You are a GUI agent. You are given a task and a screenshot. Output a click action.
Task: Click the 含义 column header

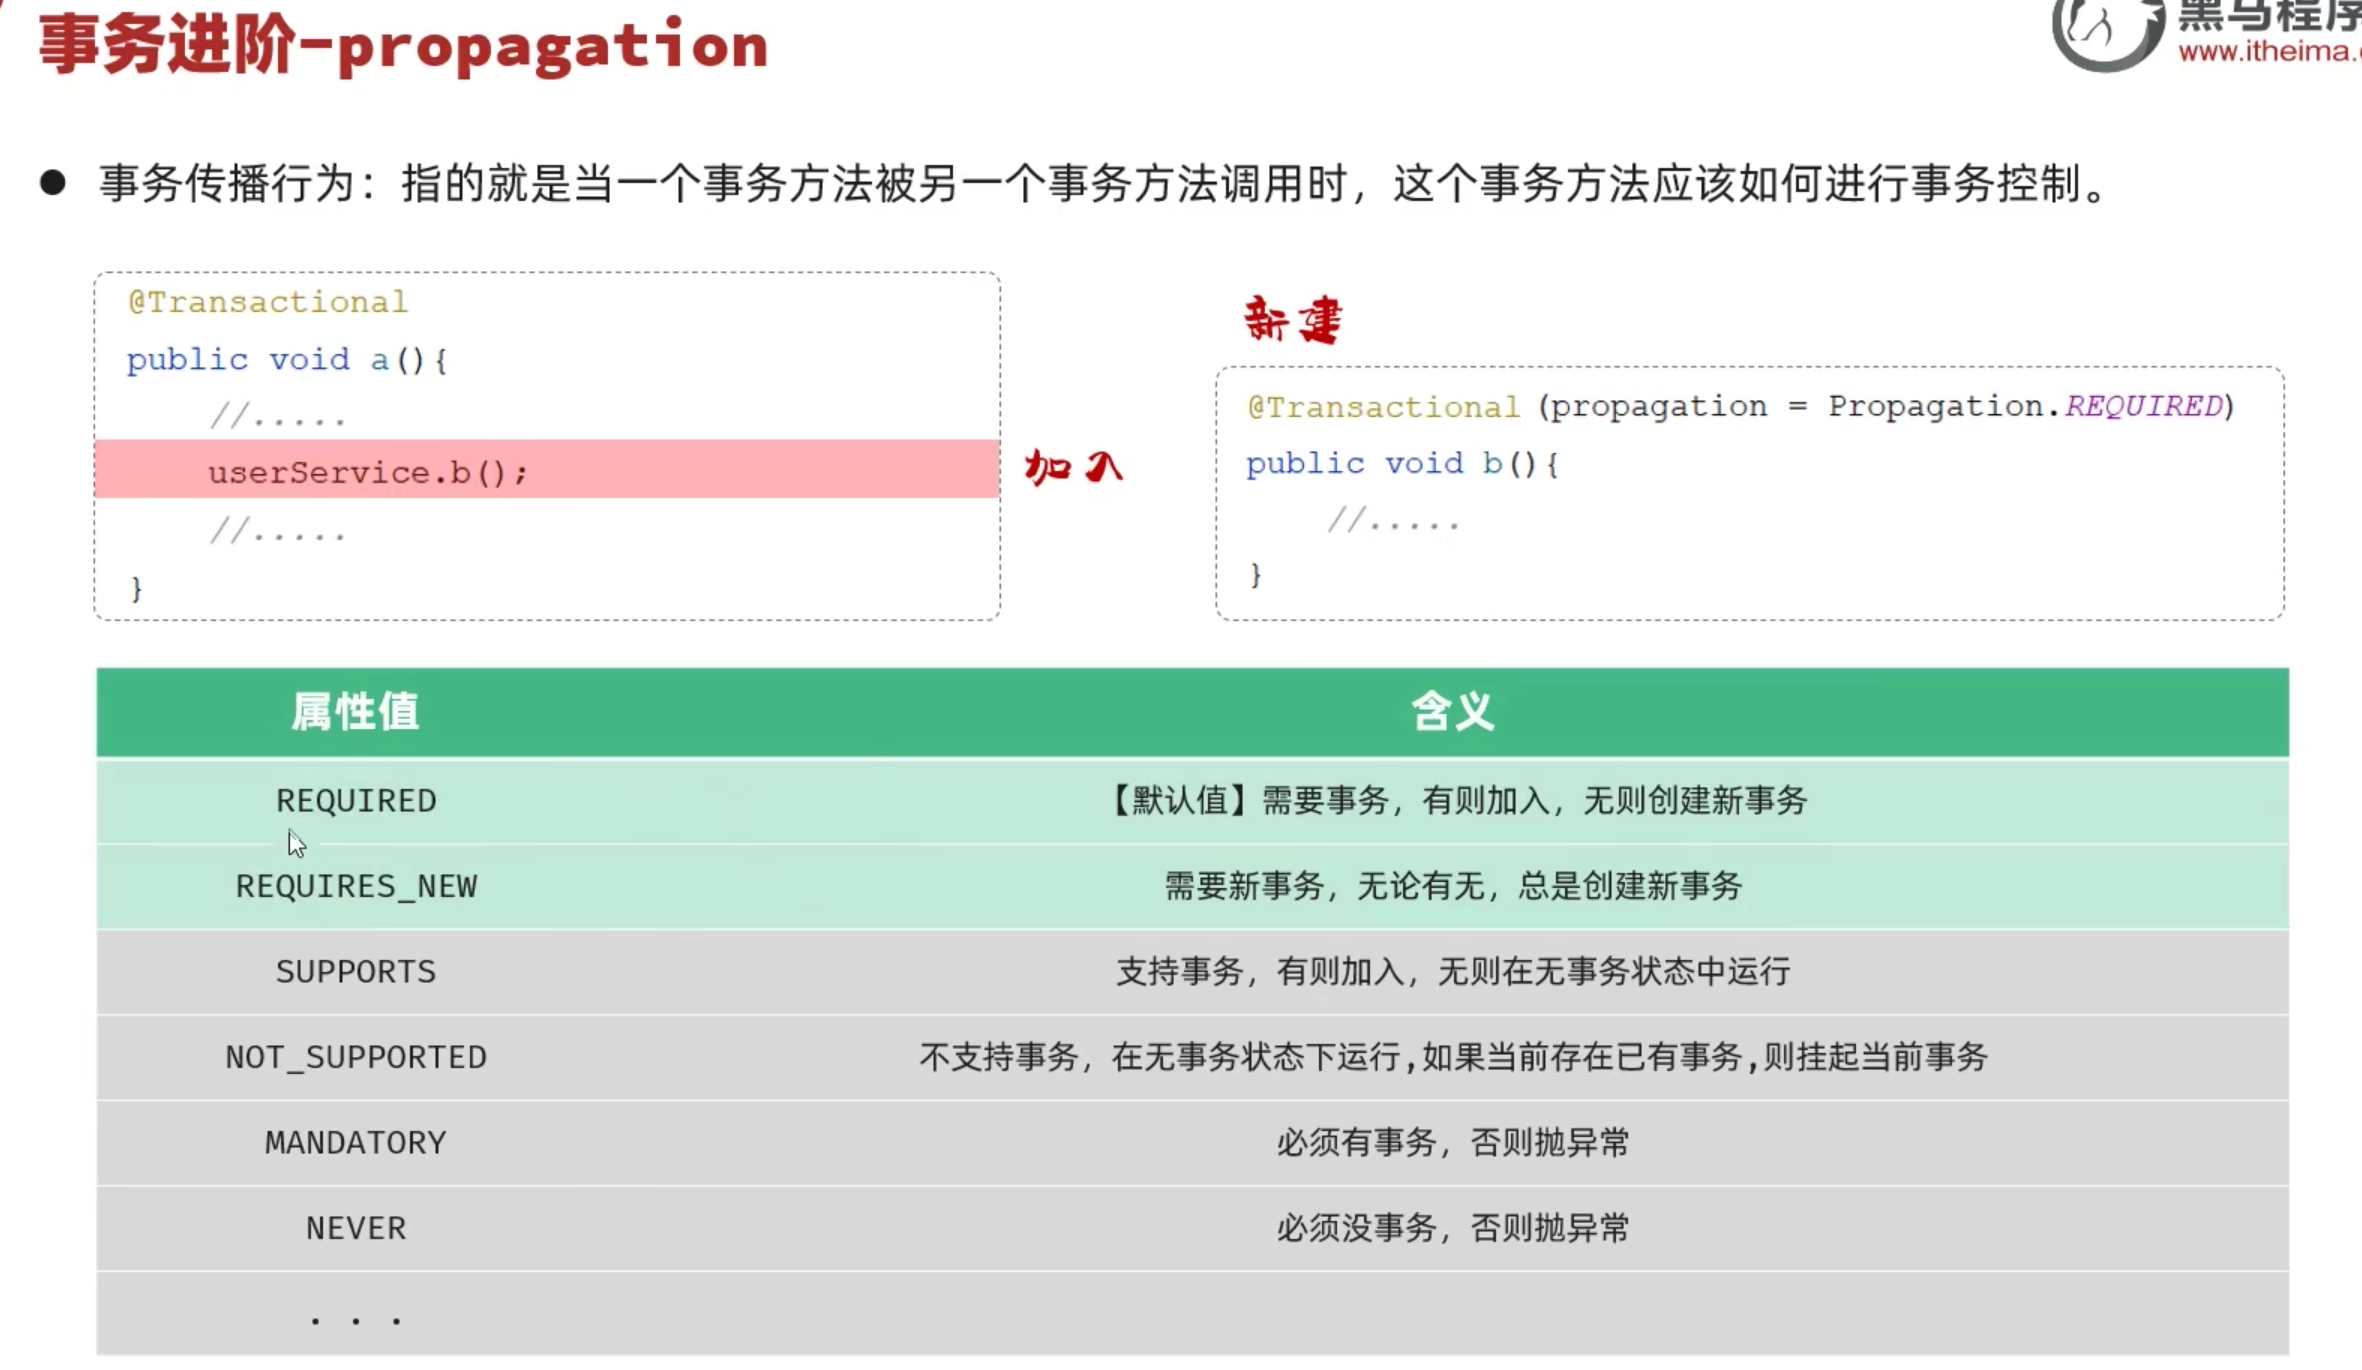pyautogui.click(x=1452, y=712)
